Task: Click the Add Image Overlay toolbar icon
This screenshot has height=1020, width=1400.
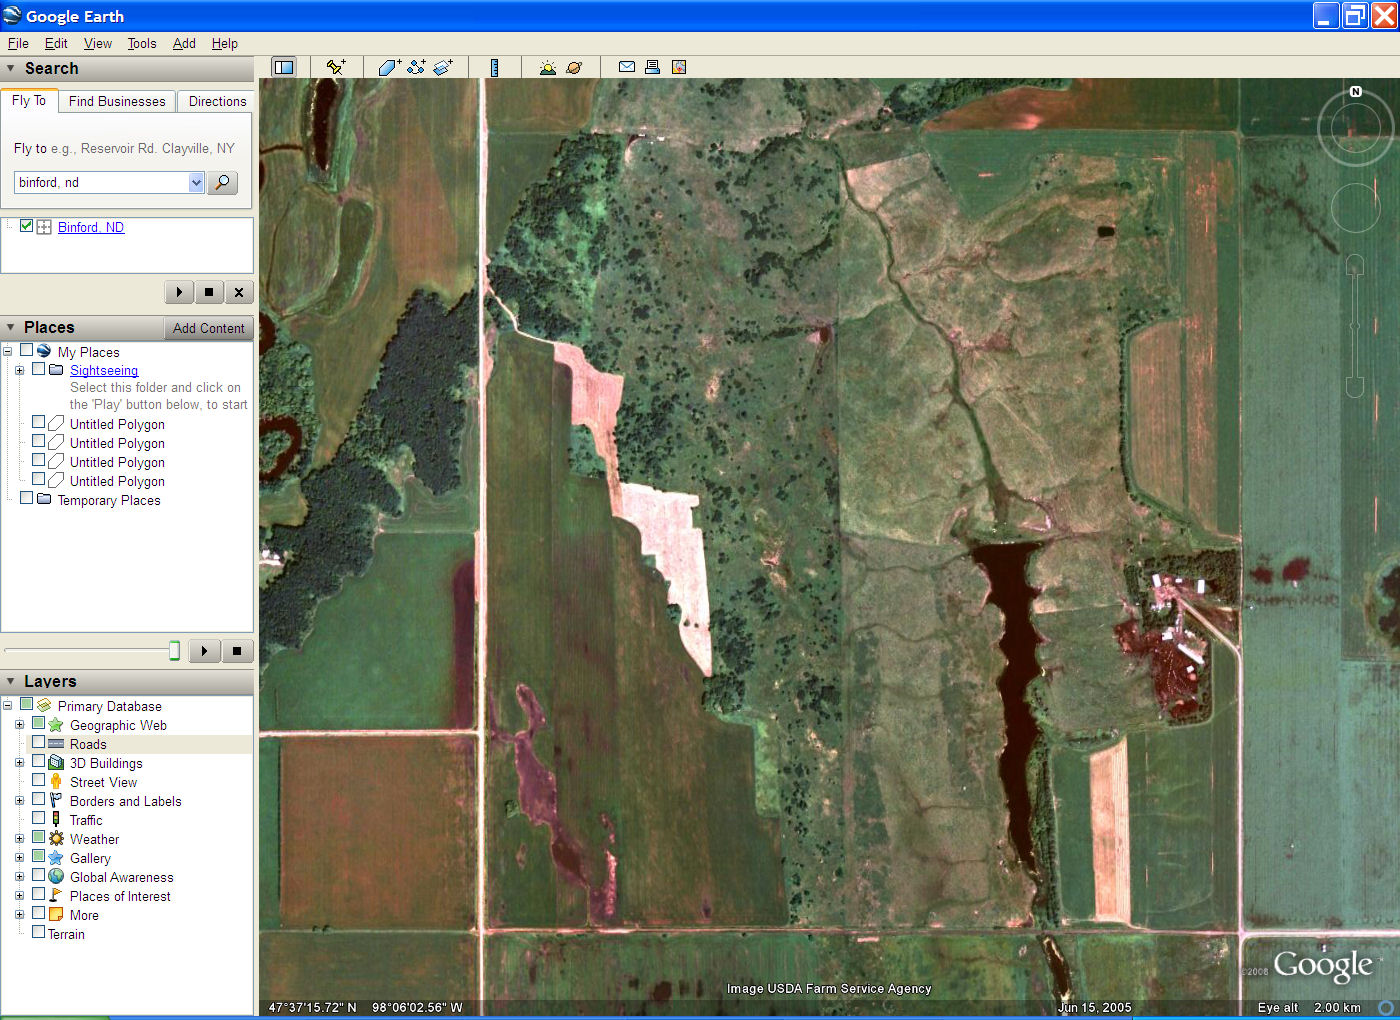Action: [x=443, y=67]
